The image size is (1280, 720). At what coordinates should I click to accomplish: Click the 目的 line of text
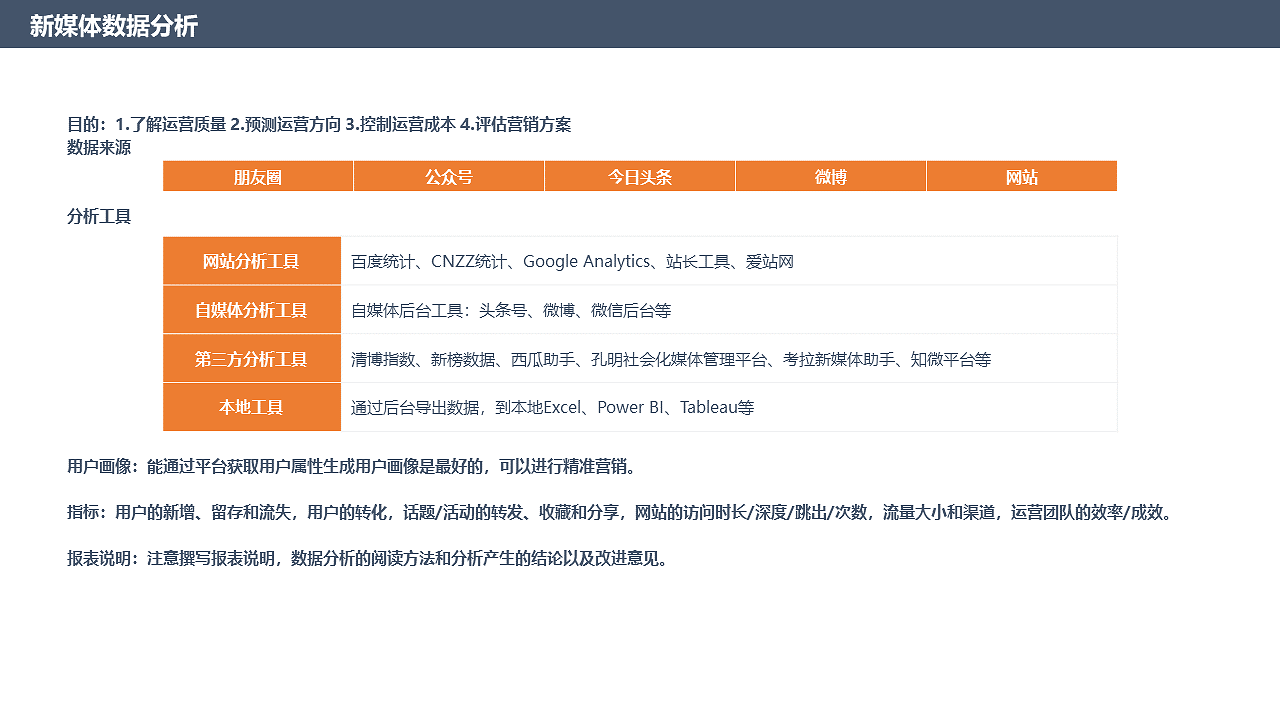(319, 125)
